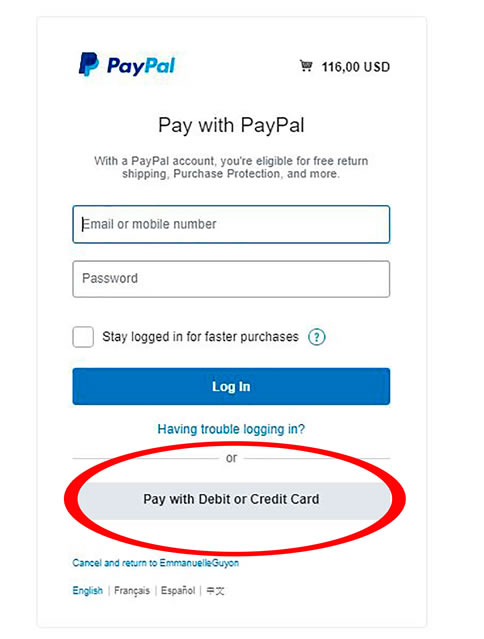This screenshot has height=639, width=484.
Task: Open the question mark help icon
Action: (317, 337)
